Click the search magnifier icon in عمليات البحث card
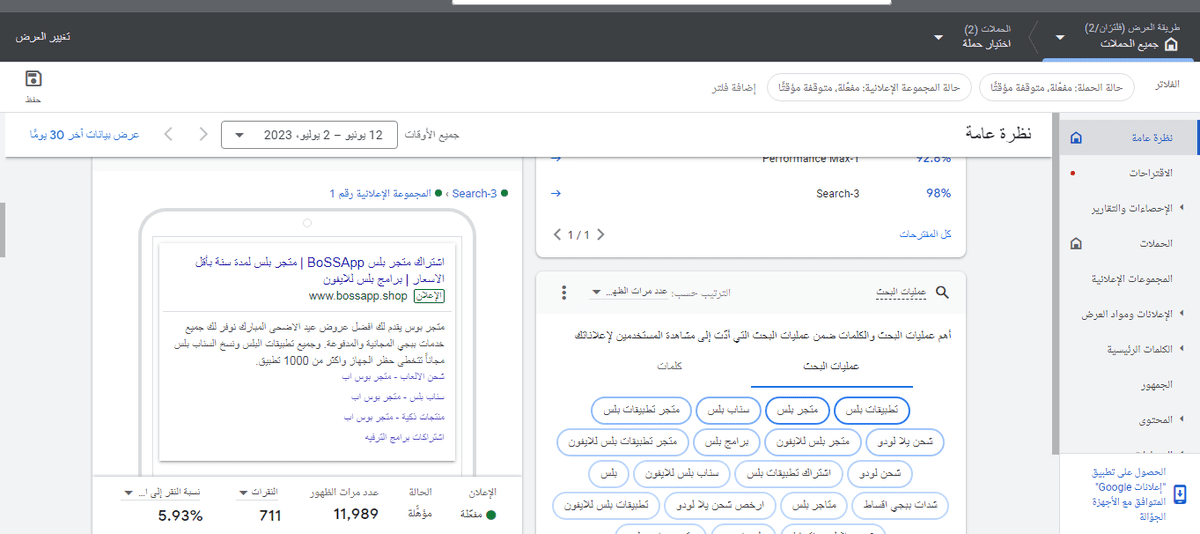1200x534 pixels. tap(941, 292)
